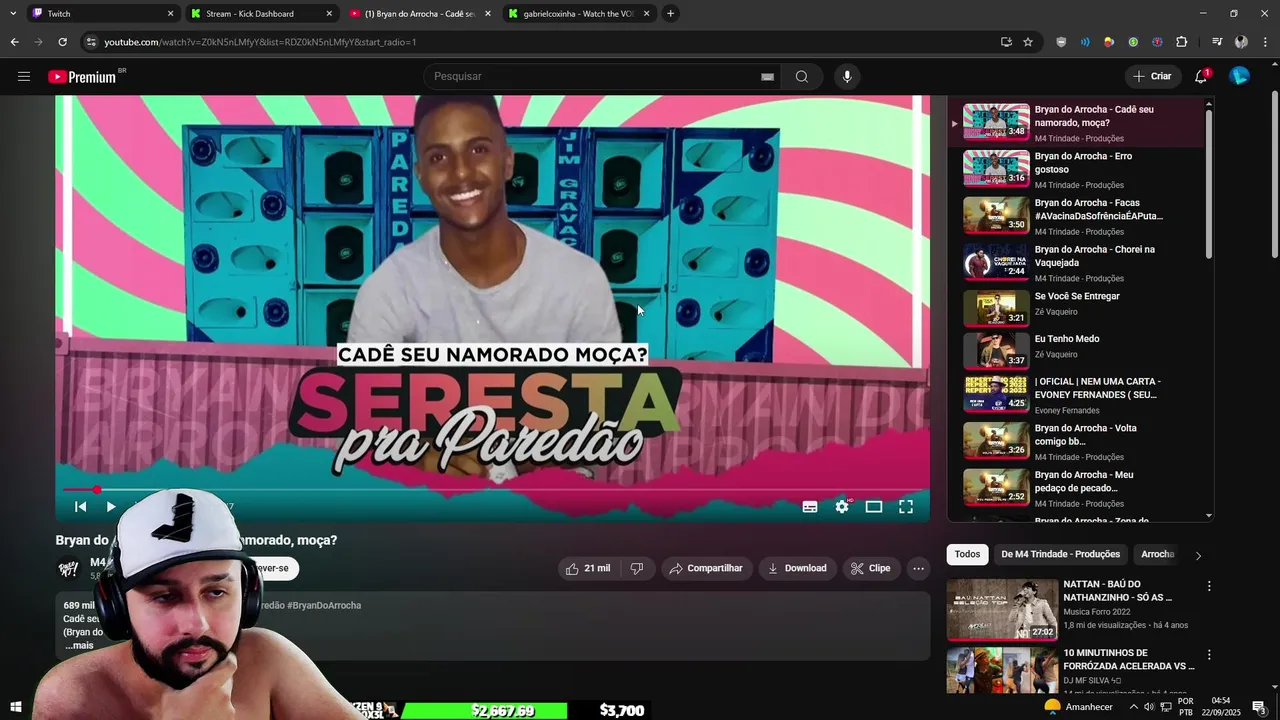This screenshot has width=1280, height=720.
Task: Open the shield ad blocker extension
Action: [1061, 42]
